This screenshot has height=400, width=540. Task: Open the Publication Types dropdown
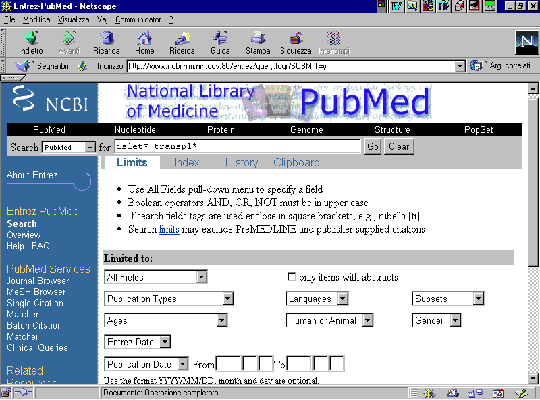(x=169, y=298)
